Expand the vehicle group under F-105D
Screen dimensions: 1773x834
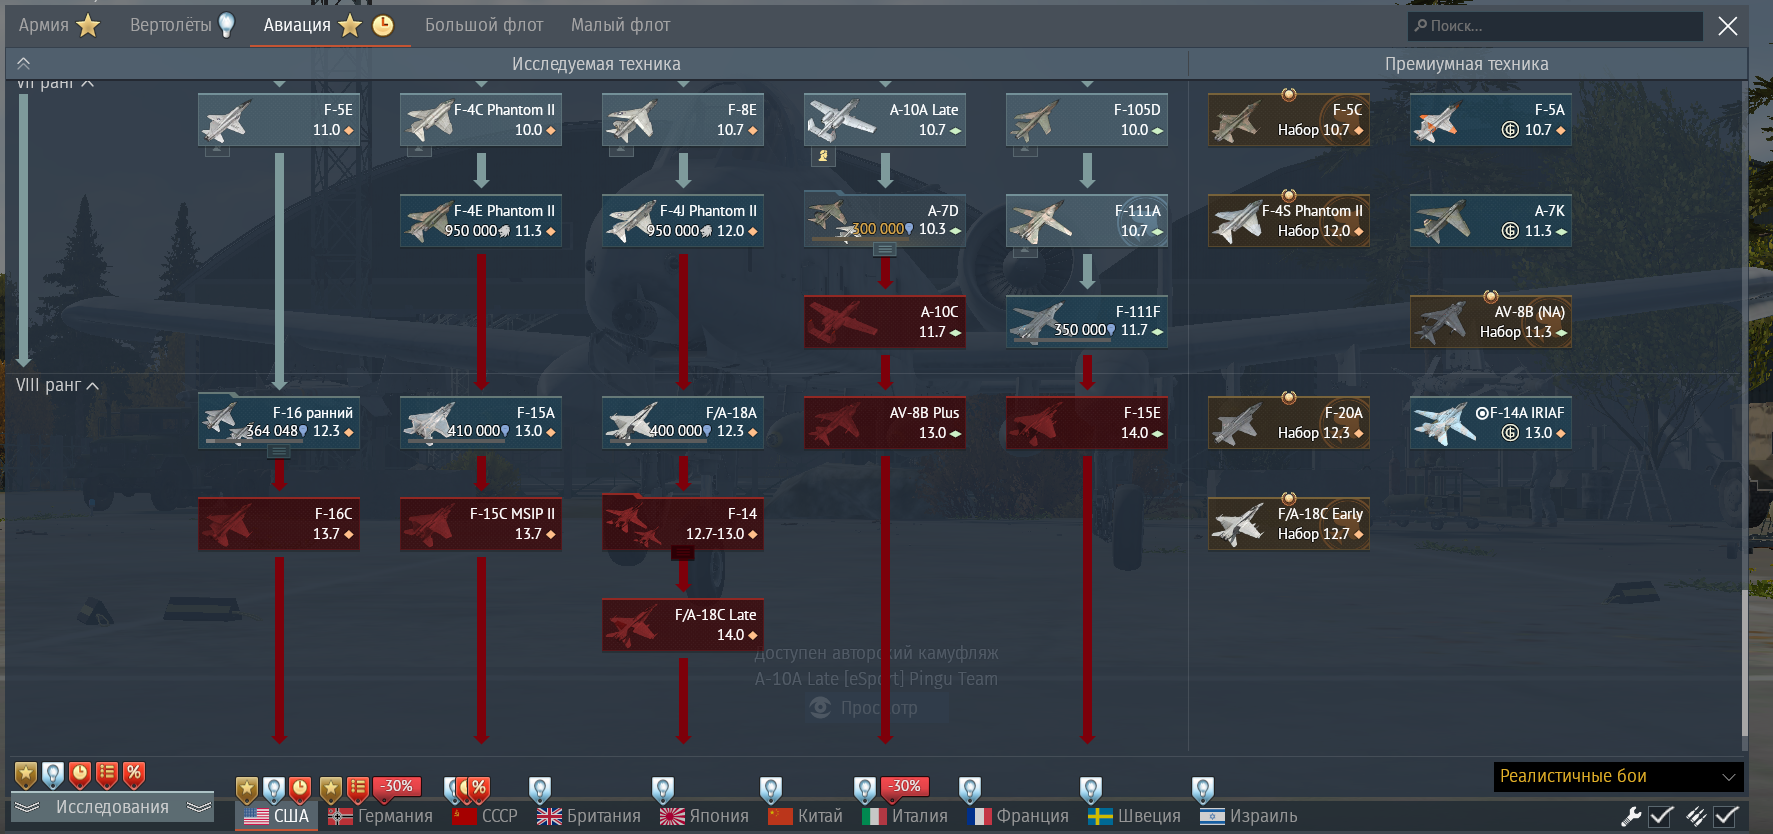pos(1025,151)
